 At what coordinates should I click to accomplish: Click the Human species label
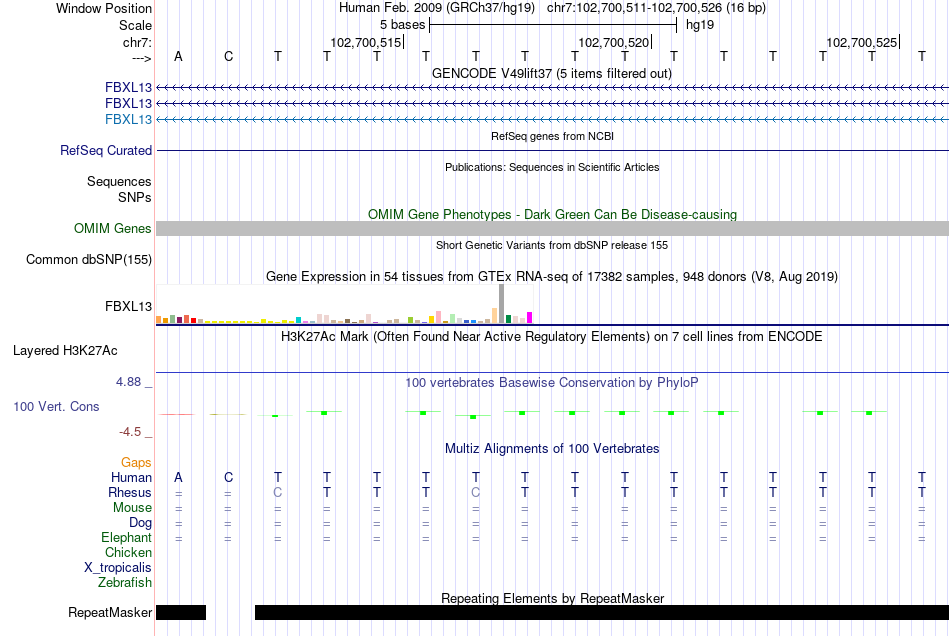tap(131, 478)
